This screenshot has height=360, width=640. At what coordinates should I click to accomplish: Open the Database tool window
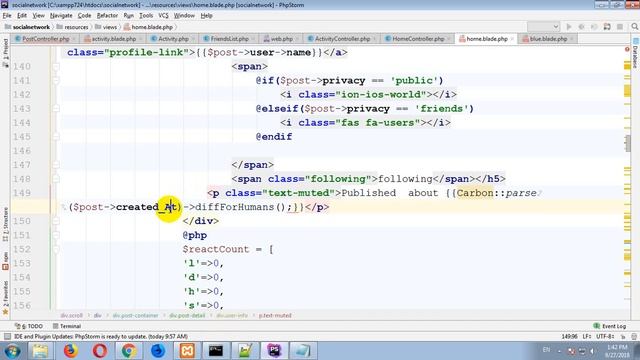point(636,53)
